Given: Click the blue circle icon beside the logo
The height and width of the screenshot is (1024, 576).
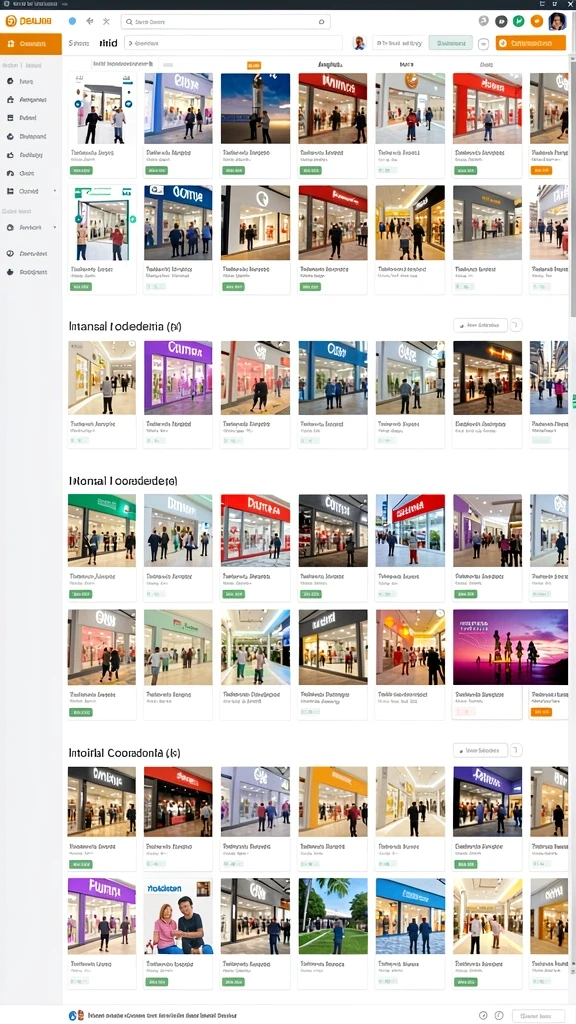Looking at the screenshot, I should tap(72, 22).
